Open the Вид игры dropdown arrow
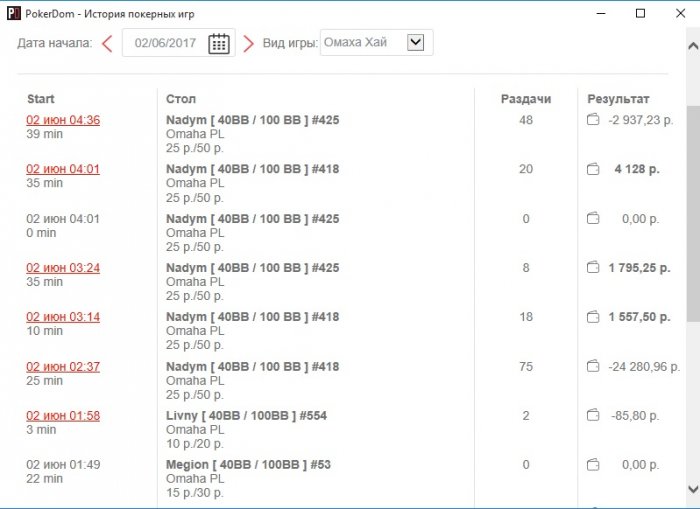 [415, 42]
